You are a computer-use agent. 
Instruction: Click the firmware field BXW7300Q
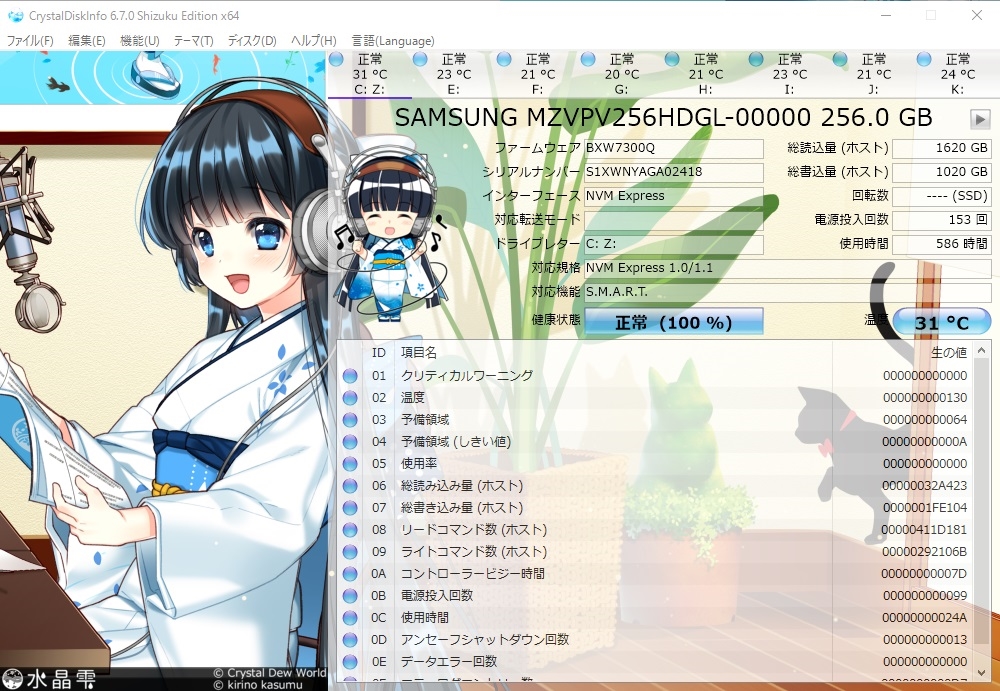(673, 148)
